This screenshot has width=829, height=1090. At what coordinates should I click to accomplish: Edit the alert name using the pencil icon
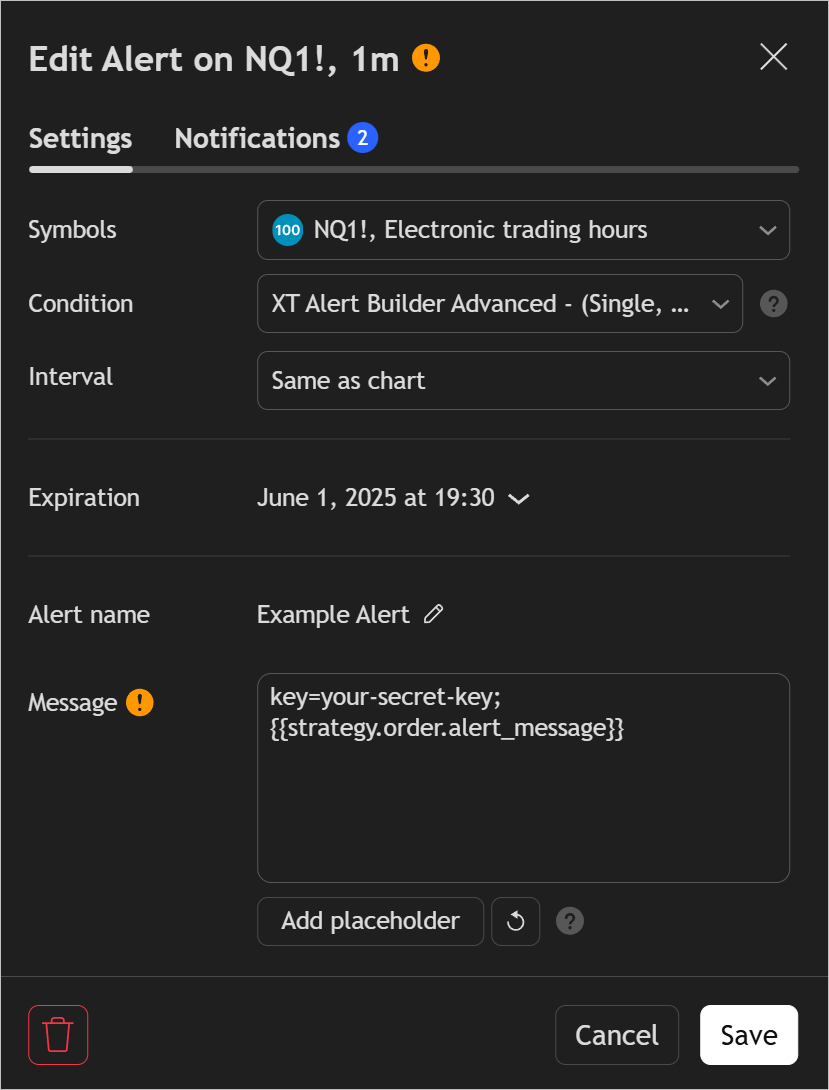(x=433, y=614)
